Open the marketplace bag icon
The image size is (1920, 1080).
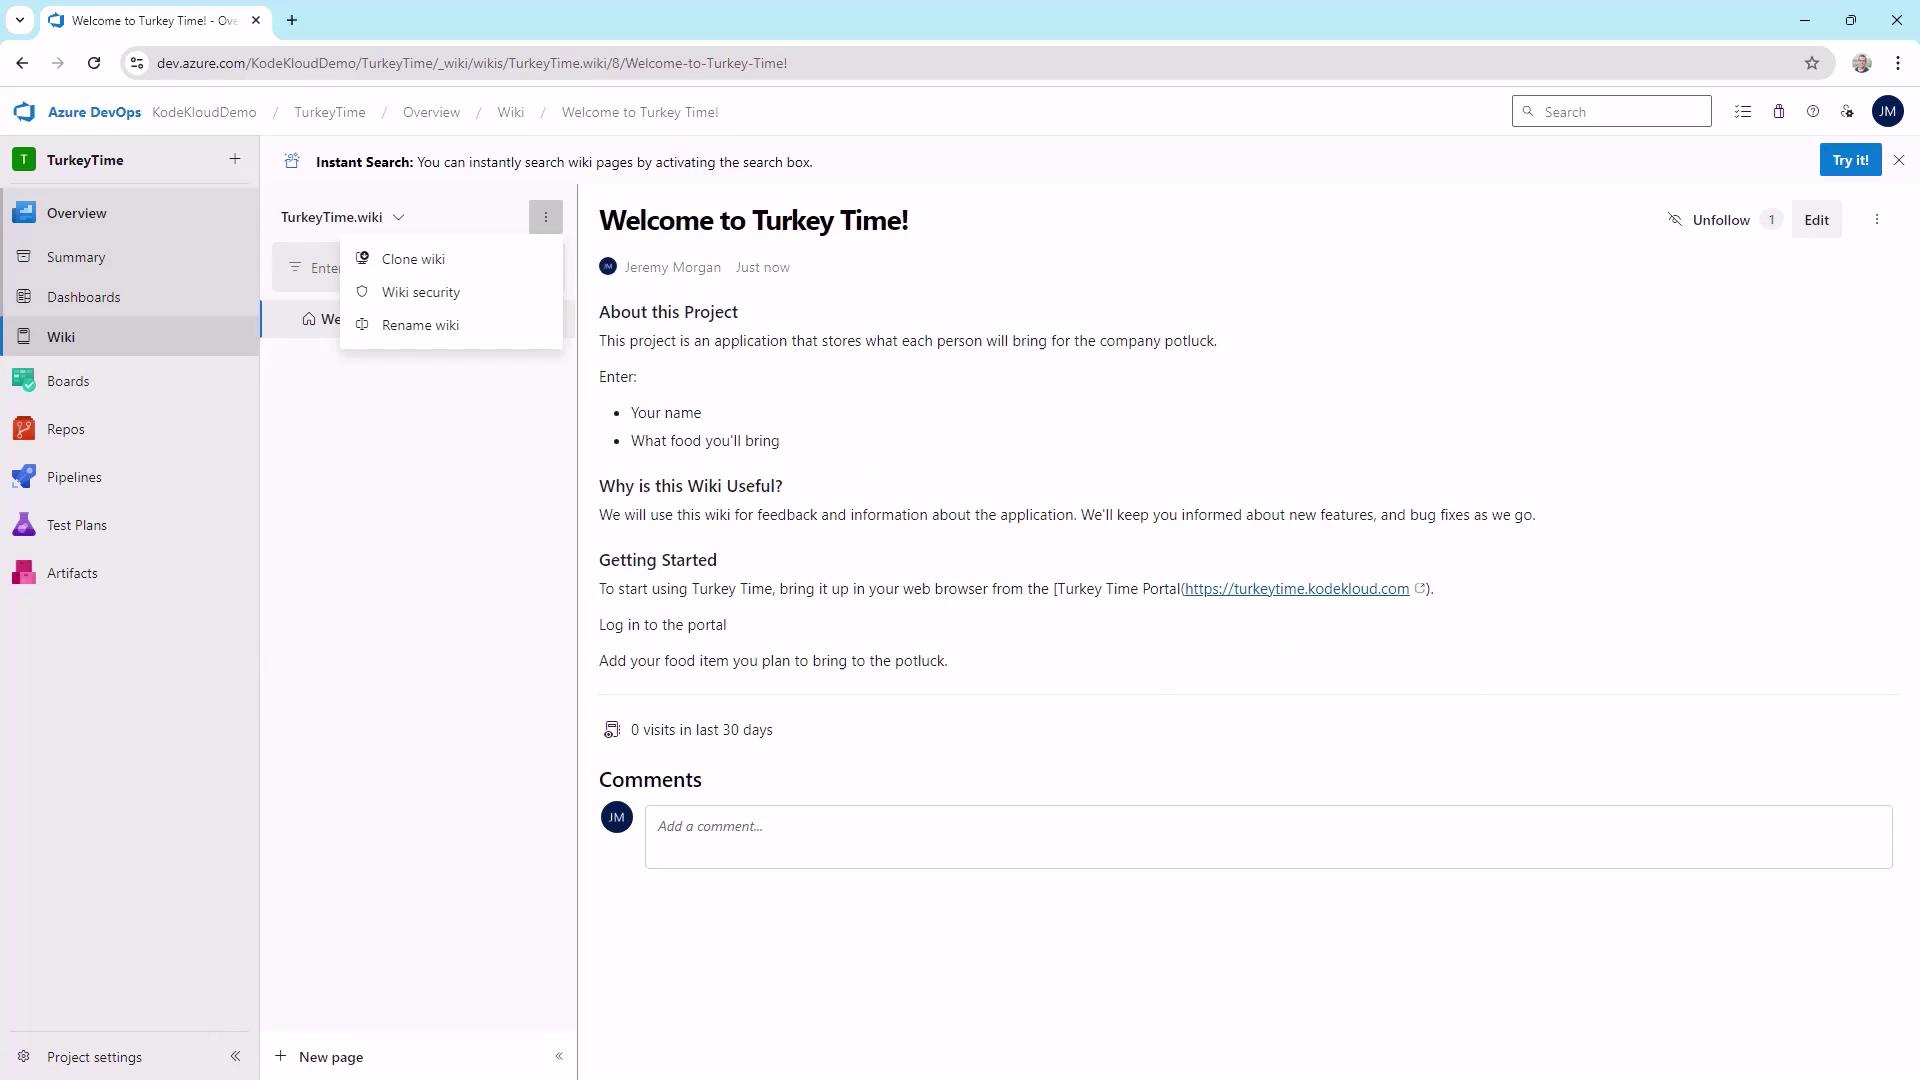pos(1779,112)
